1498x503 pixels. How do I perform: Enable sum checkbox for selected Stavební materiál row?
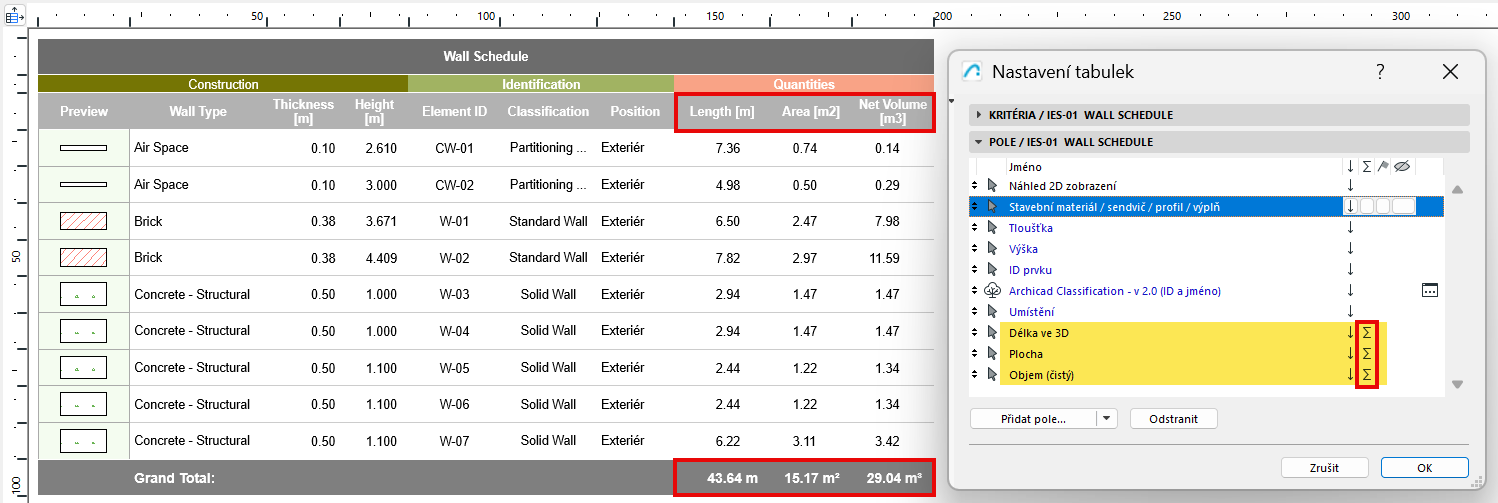pyautogui.click(x=1367, y=207)
